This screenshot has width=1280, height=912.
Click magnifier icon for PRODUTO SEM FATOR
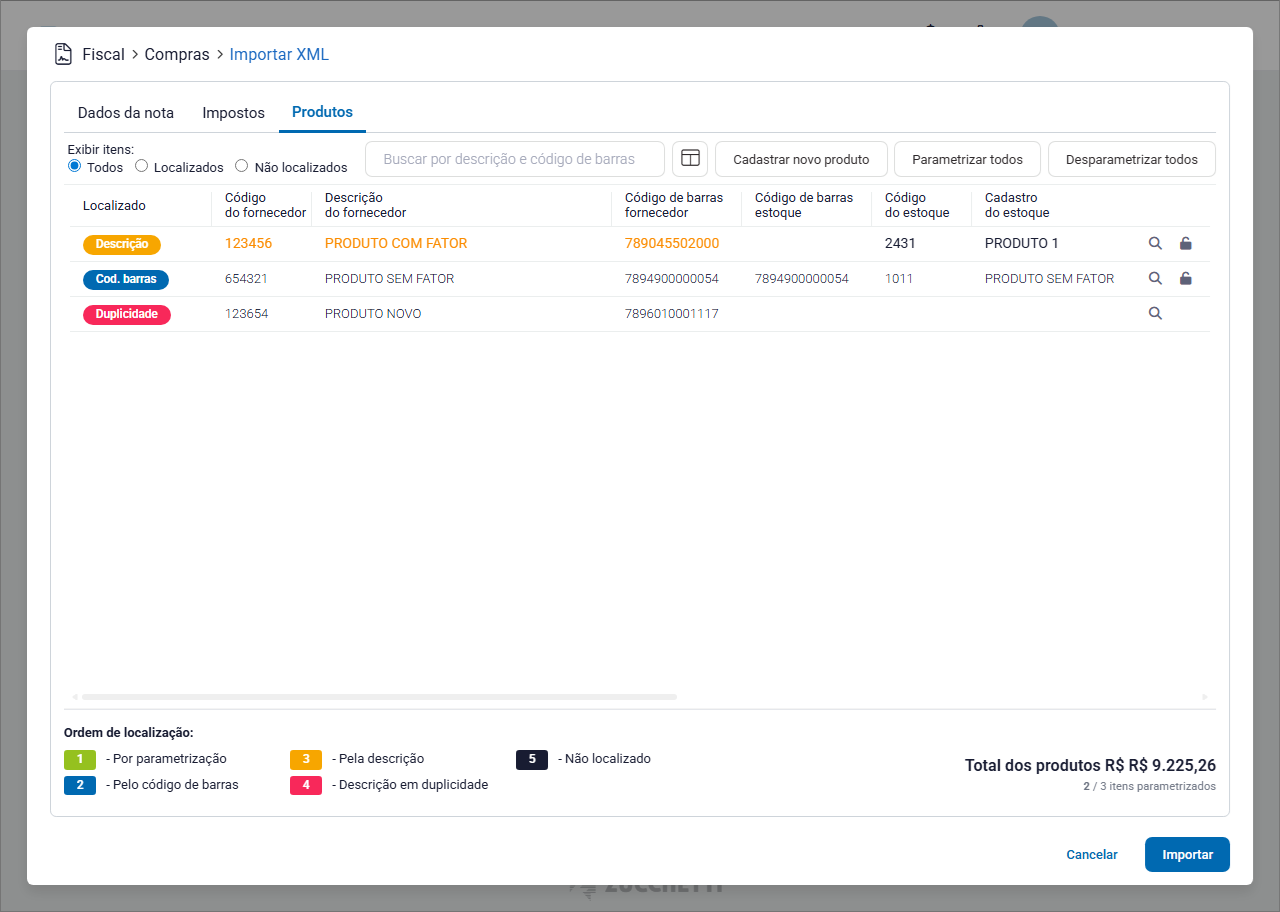pyautogui.click(x=1155, y=279)
